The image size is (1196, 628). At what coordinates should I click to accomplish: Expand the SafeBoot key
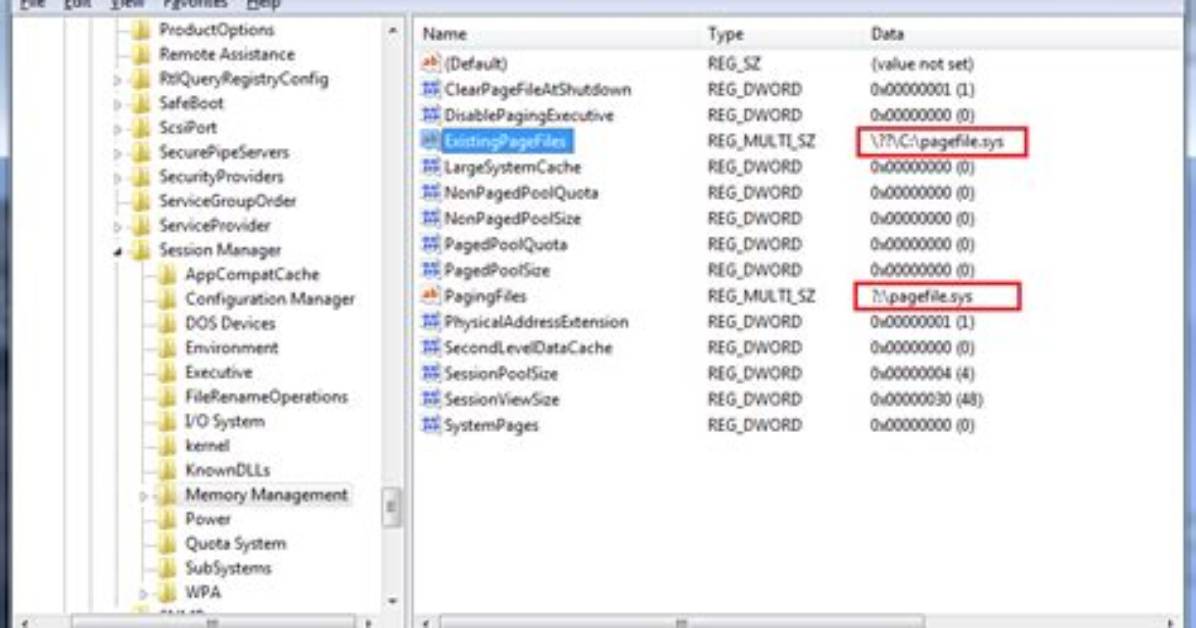tap(117, 104)
